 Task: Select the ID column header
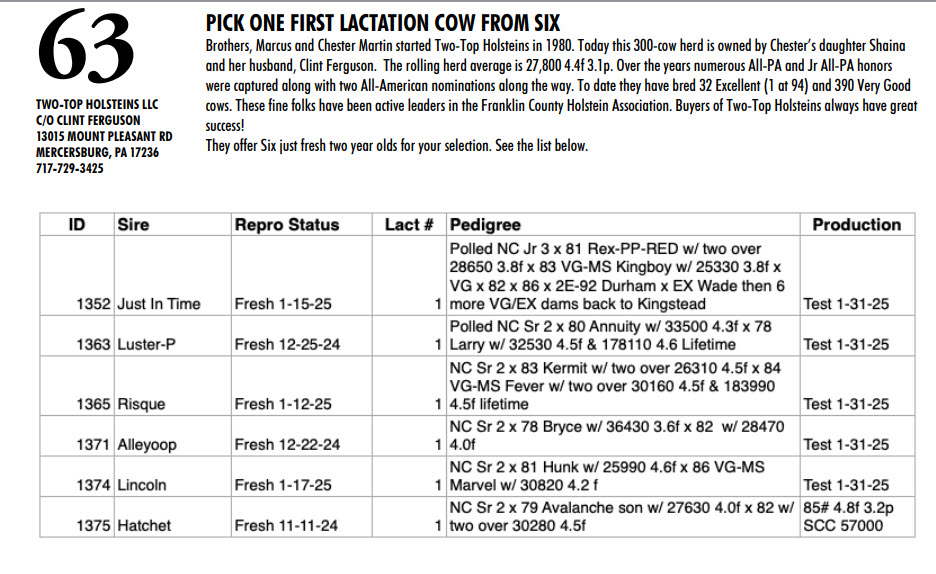click(x=76, y=225)
